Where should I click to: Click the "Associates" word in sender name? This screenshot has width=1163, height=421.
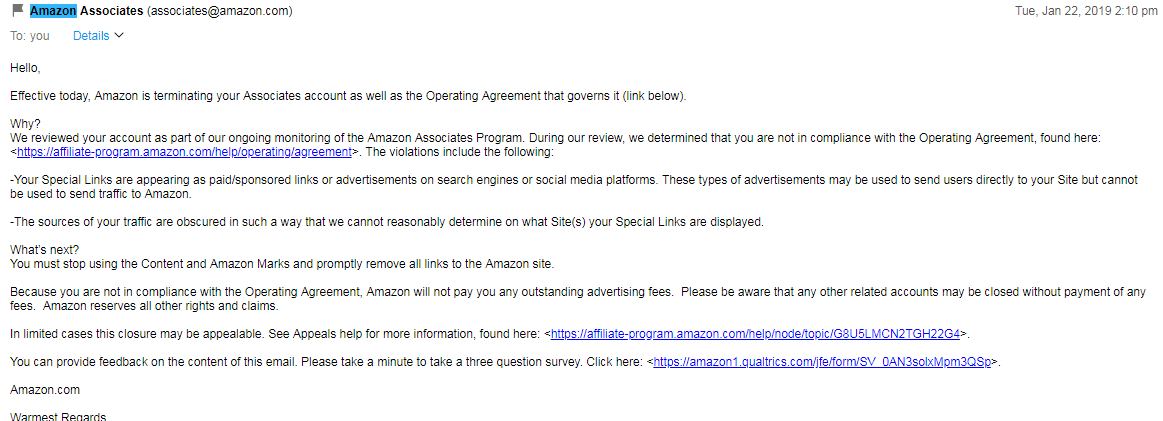pos(112,10)
